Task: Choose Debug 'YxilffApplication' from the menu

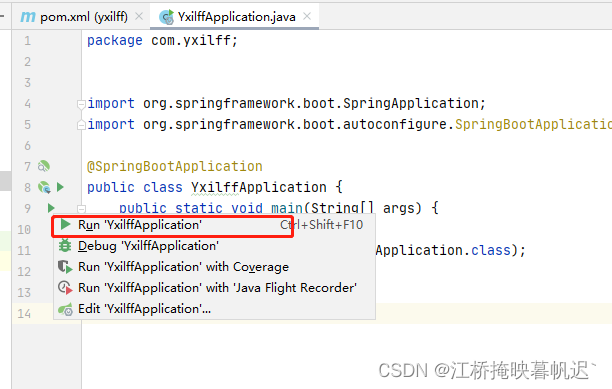Action: [x=214, y=246]
